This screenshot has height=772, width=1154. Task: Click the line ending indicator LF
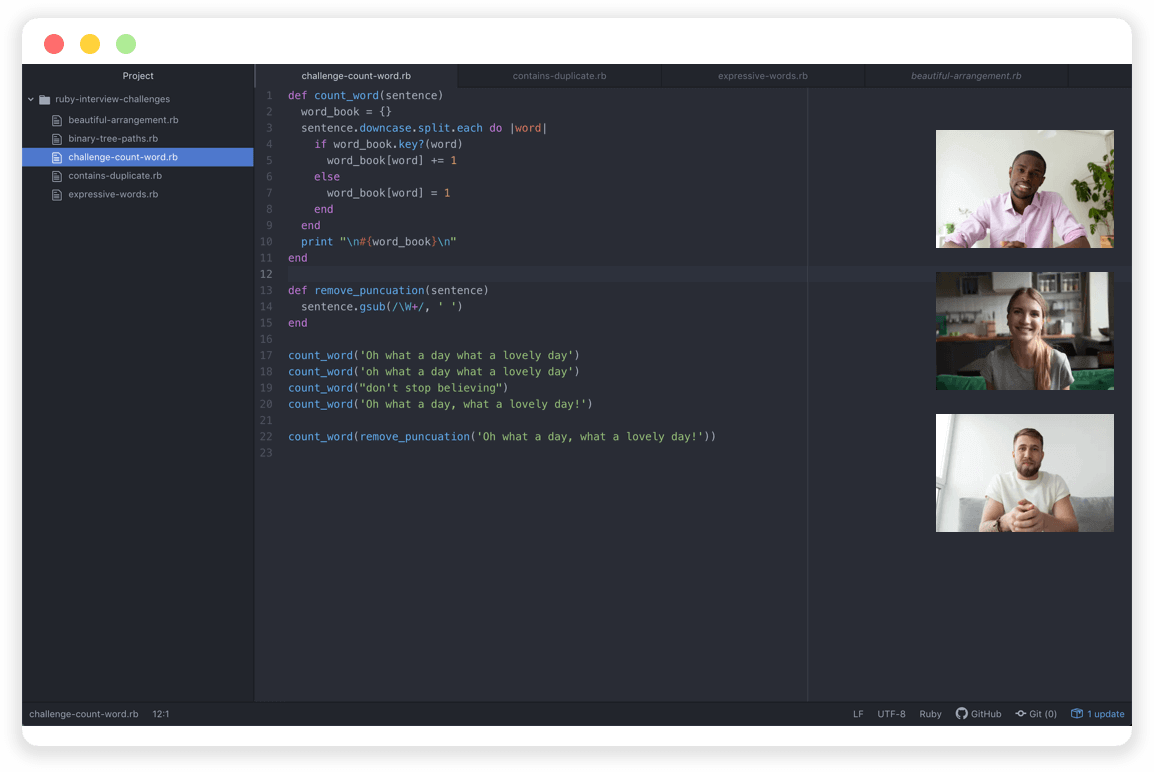857,713
